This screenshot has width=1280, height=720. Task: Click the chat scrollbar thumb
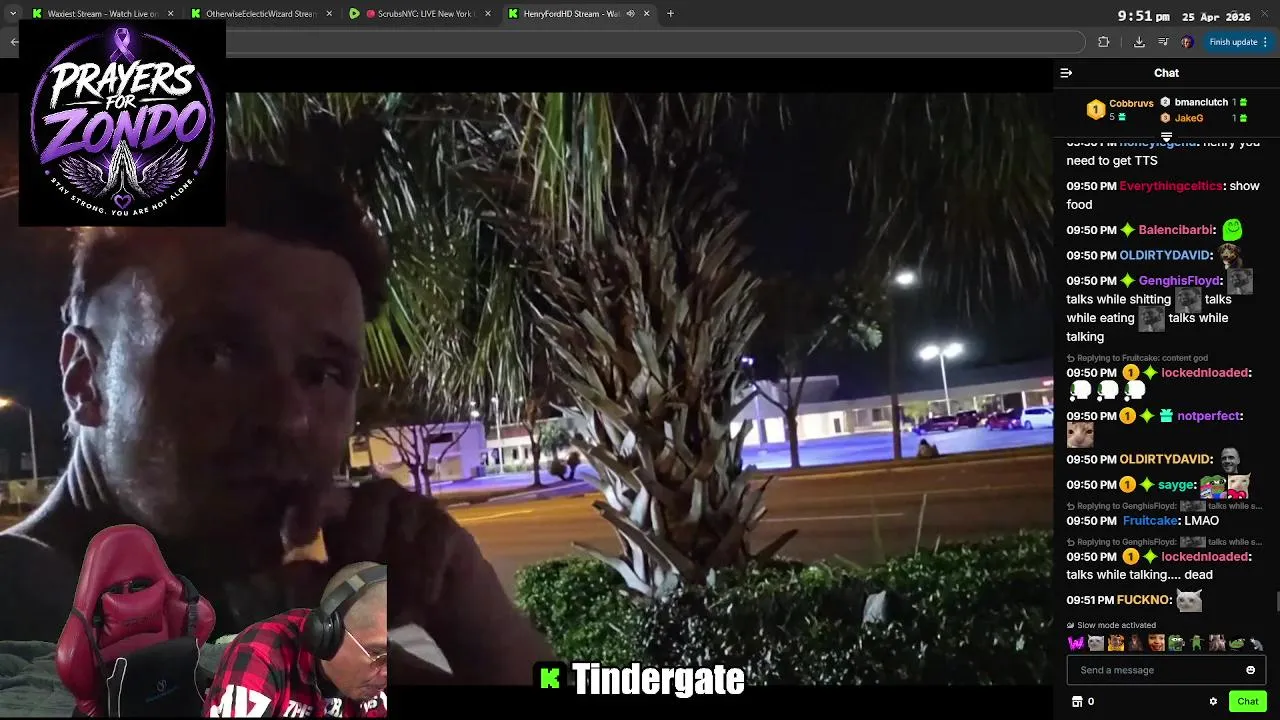pyautogui.click(x=1276, y=600)
